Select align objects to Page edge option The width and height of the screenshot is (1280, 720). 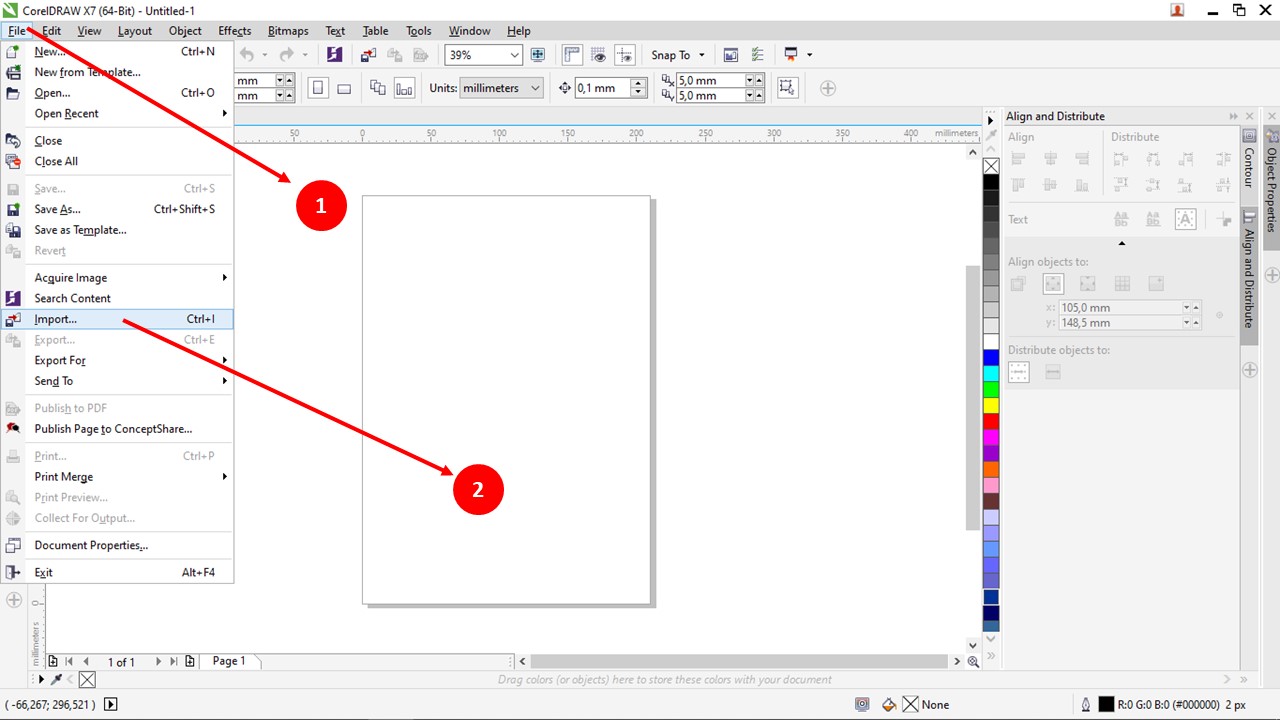point(1053,284)
